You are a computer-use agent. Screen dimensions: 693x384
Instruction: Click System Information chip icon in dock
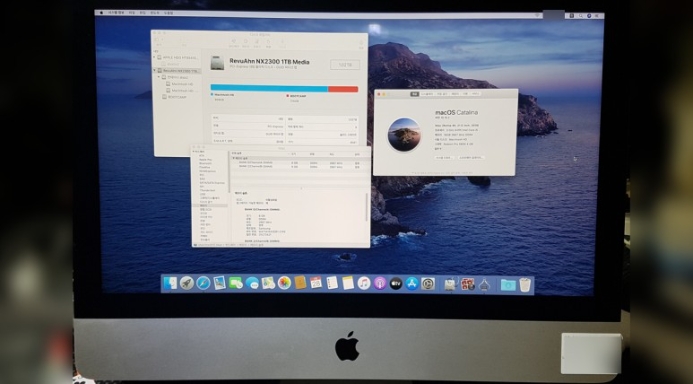[484, 284]
